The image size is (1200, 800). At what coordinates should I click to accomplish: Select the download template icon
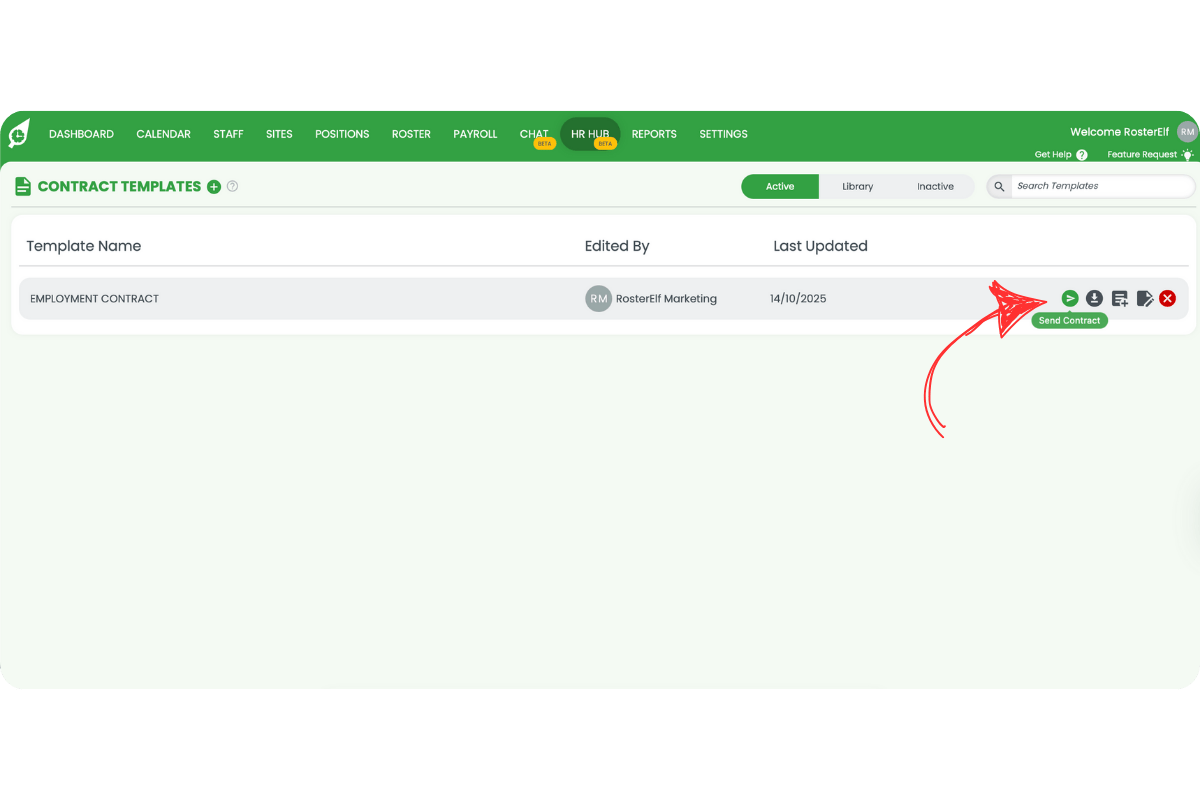pos(1094,298)
